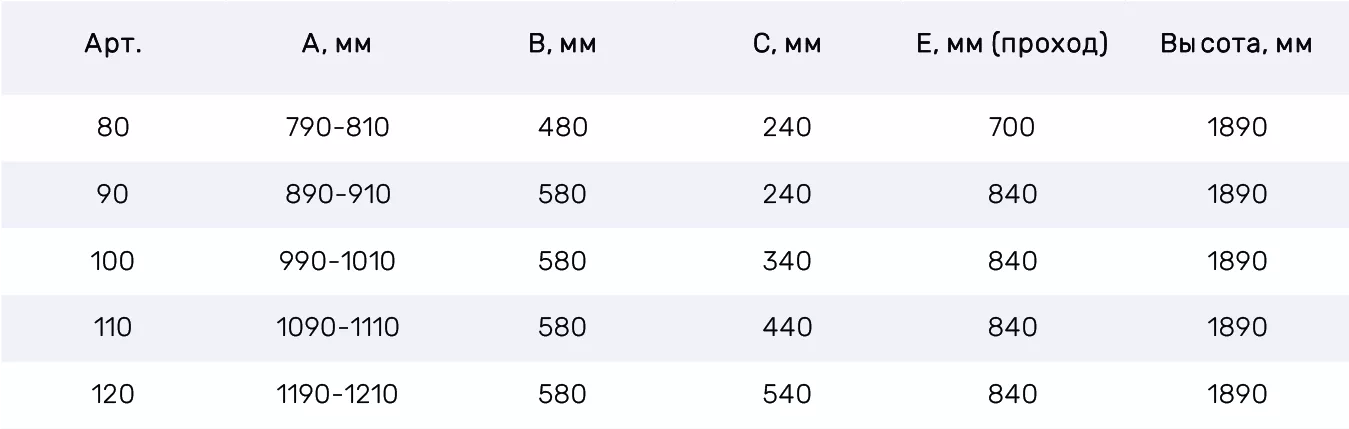This screenshot has width=1349, height=429.
Task: Click the "Высота, мм" column header
Action: click(x=1237, y=45)
